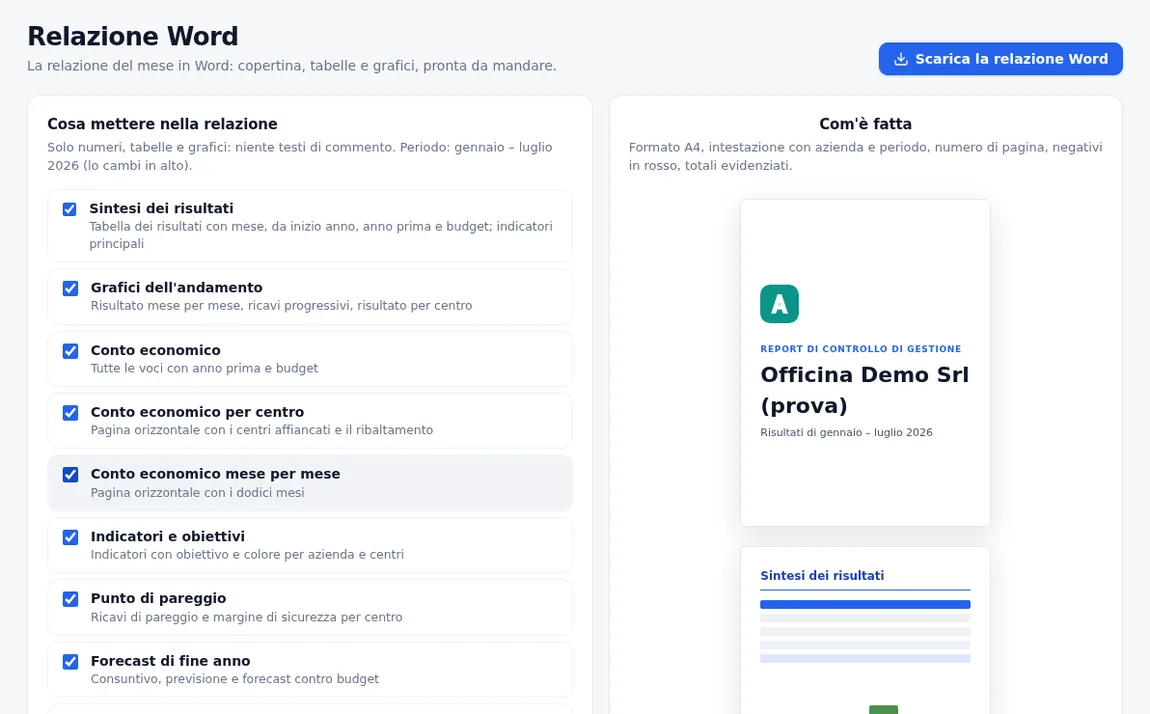Disable the Forecast di fine anno checkbox

coord(70,661)
